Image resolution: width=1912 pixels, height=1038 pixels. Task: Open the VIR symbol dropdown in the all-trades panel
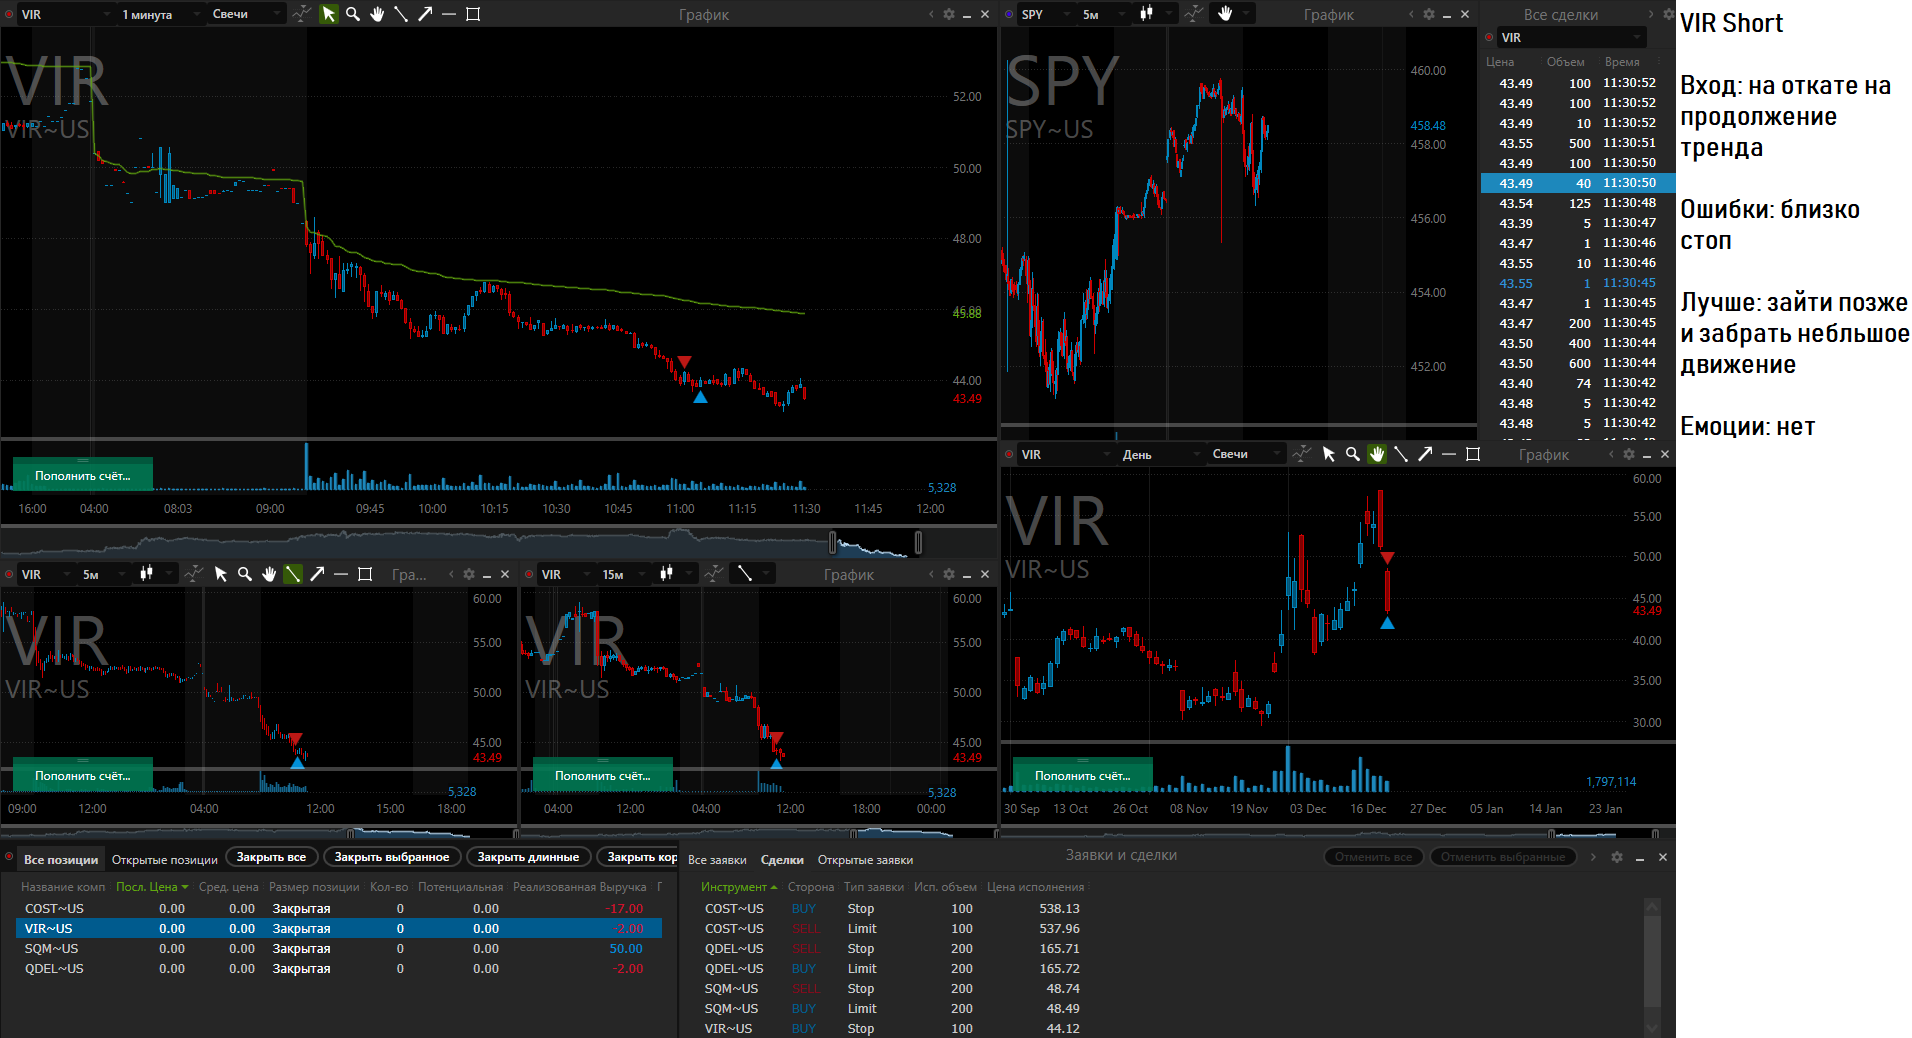coord(1571,37)
